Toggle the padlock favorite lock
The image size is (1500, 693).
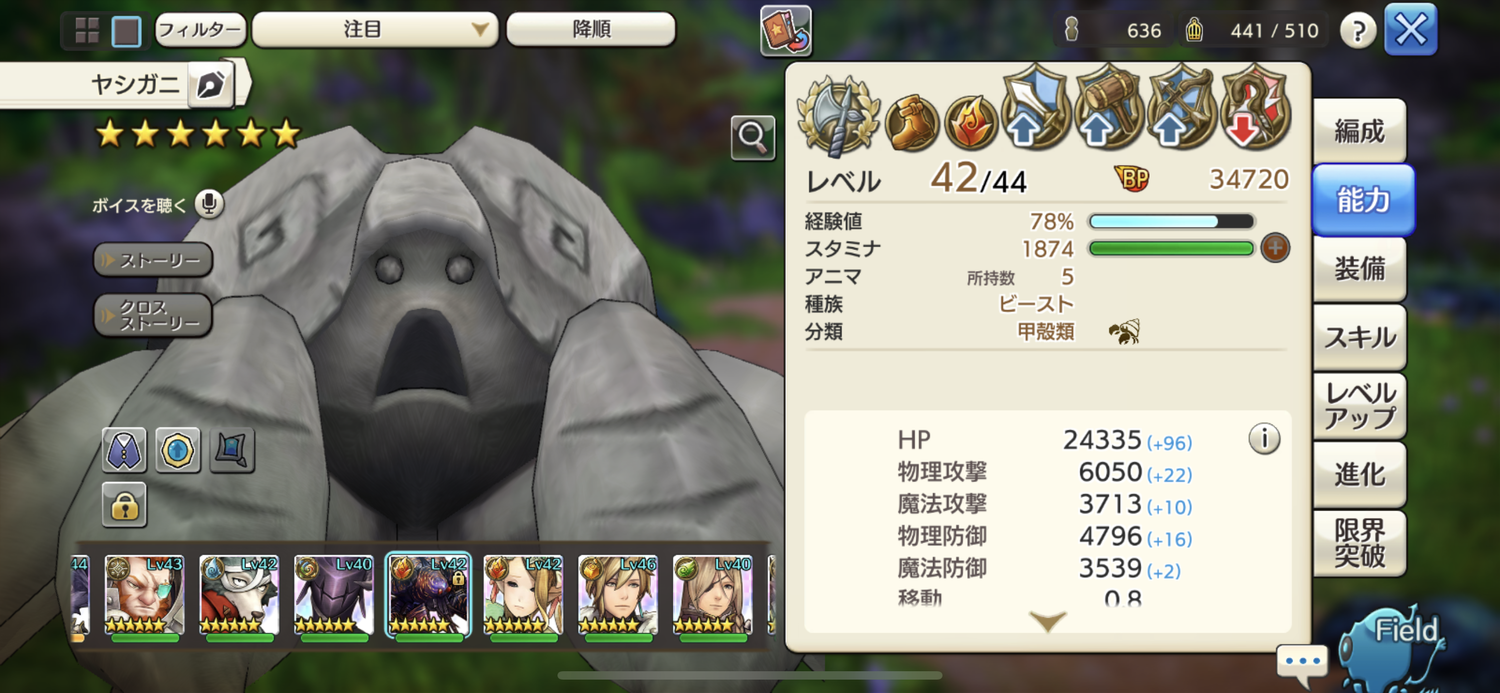click(x=124, y=505)
